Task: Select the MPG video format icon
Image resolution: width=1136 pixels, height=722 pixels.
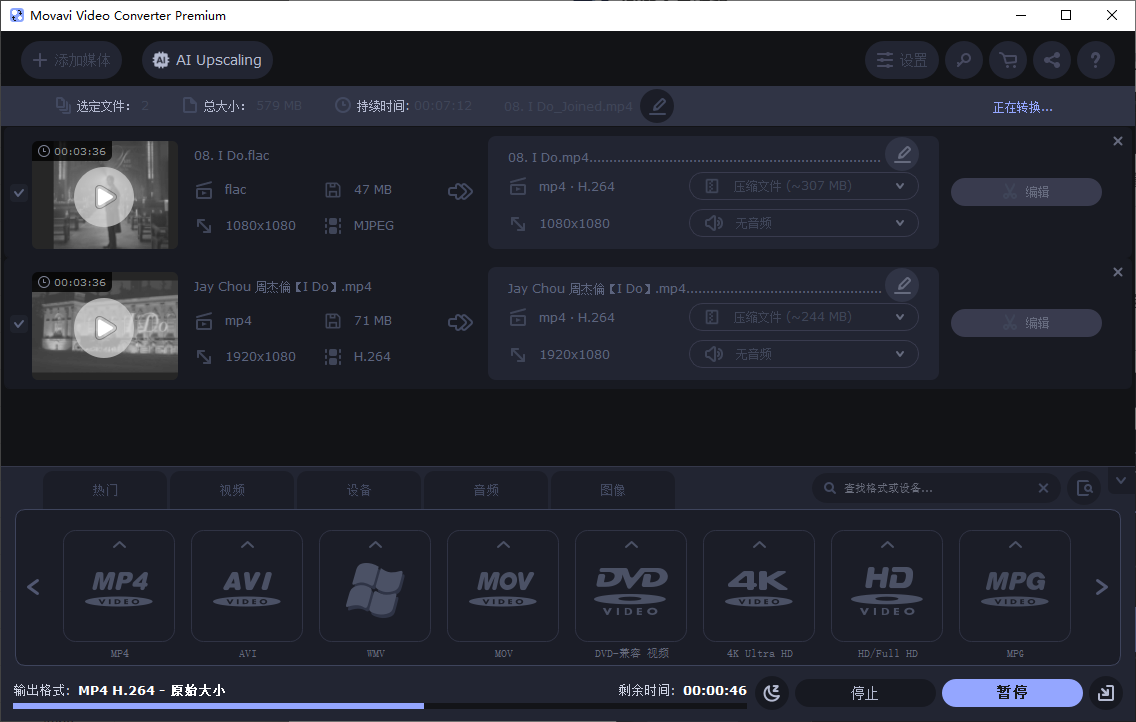Action: click(1015, 586)
